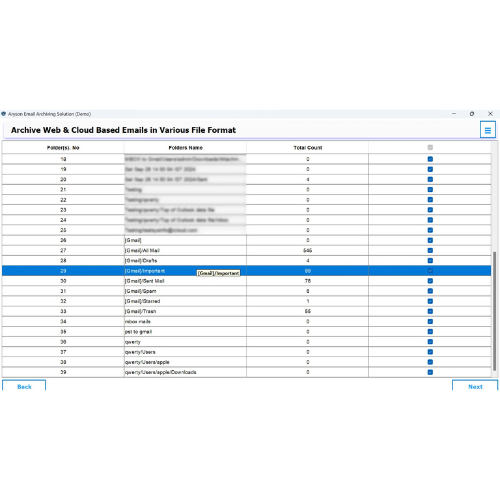Image resolution: width=500 pixels, height=500 pixels.
Task: Uncheck the qwerty/Users checkbox
Action: (430, 352)
